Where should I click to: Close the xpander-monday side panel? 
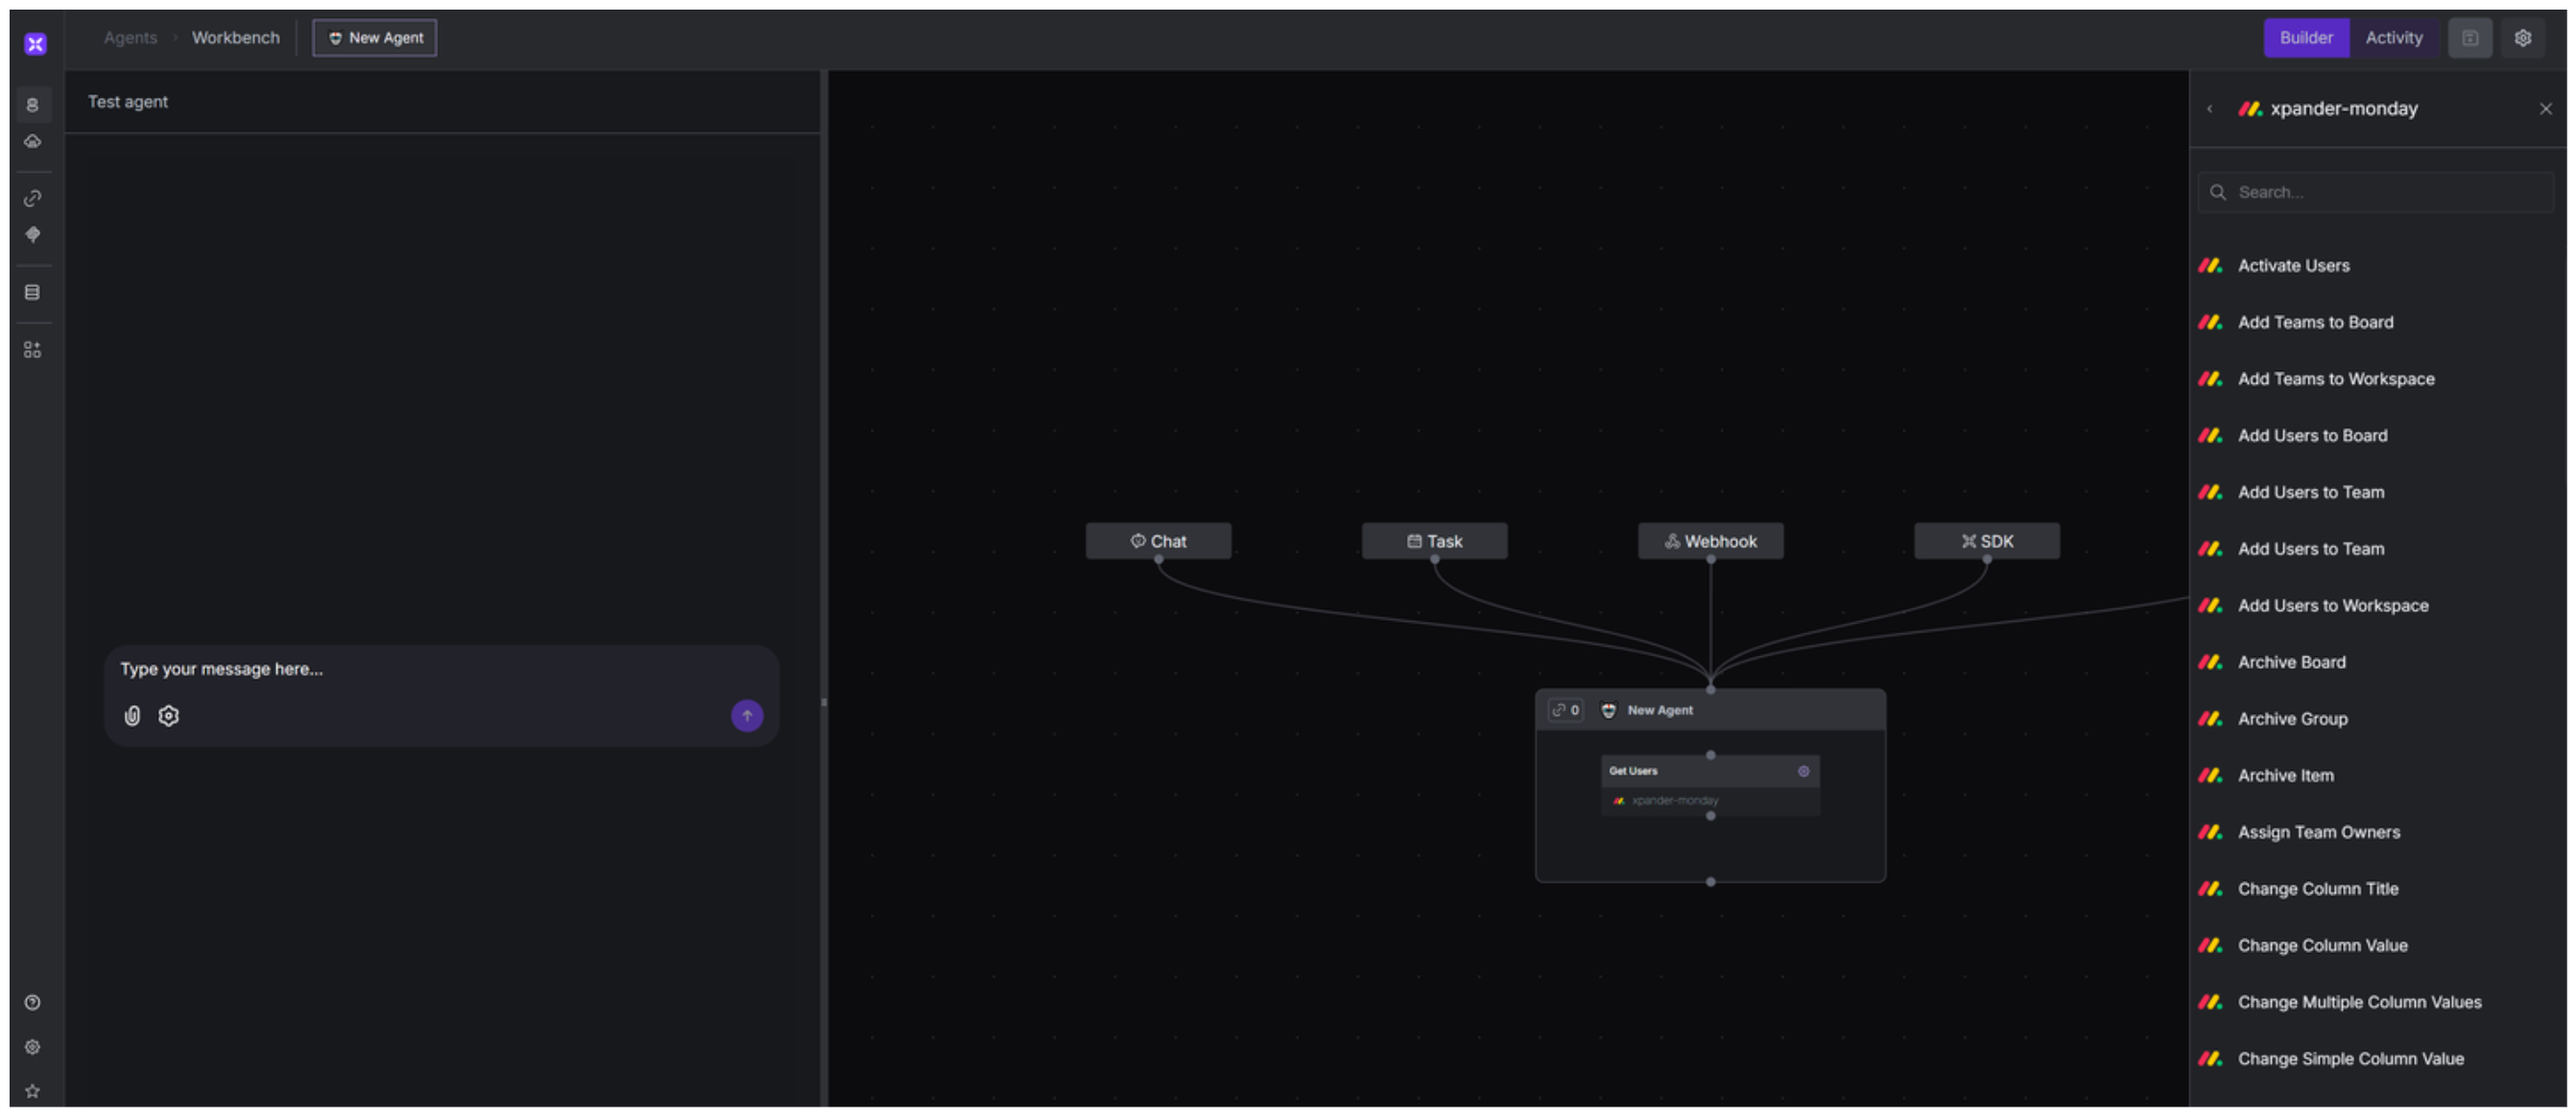click(x=2545, y=109)
